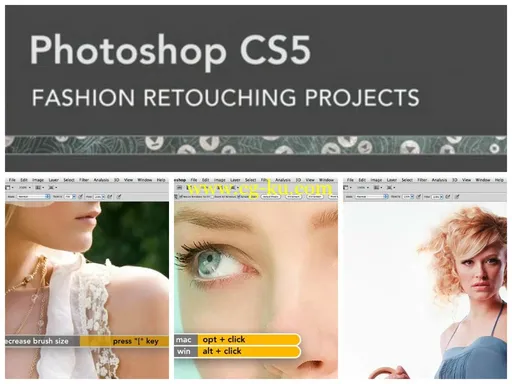
Task: Enable airbrush icon in right screenshot
Action: [x=447, y=197]
